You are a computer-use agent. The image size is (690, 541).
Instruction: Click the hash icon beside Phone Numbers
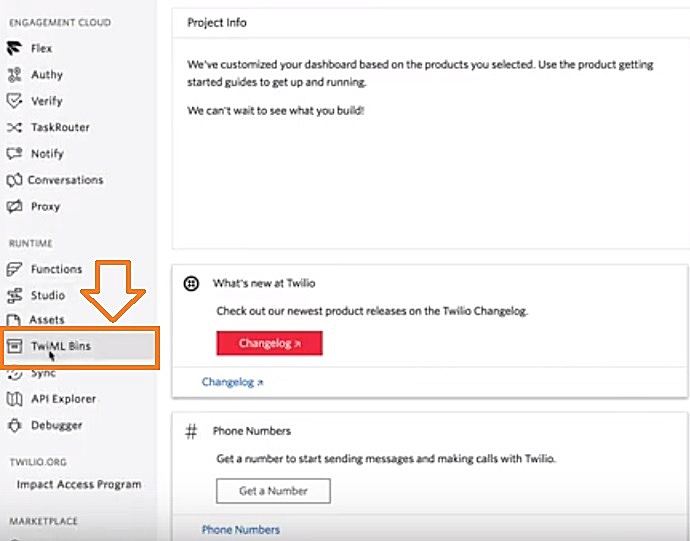[x=191, y=431]
